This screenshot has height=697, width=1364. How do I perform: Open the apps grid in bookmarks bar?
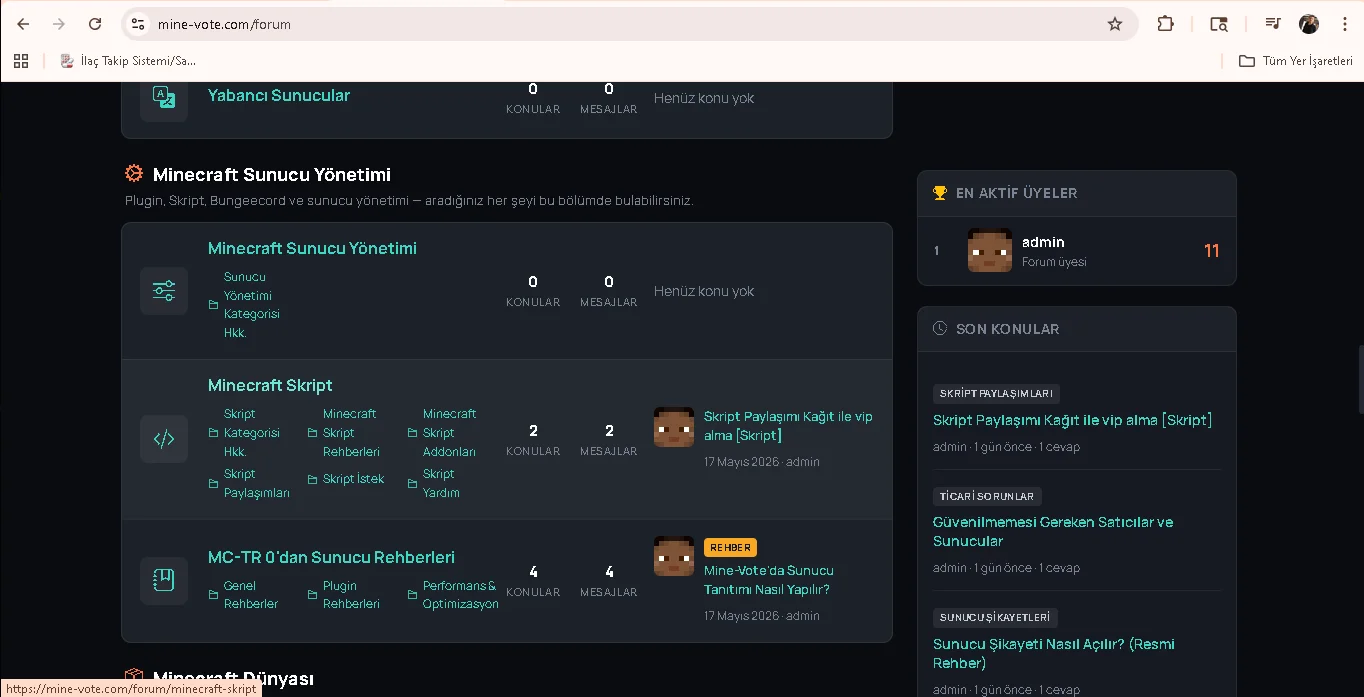point(21,61)
